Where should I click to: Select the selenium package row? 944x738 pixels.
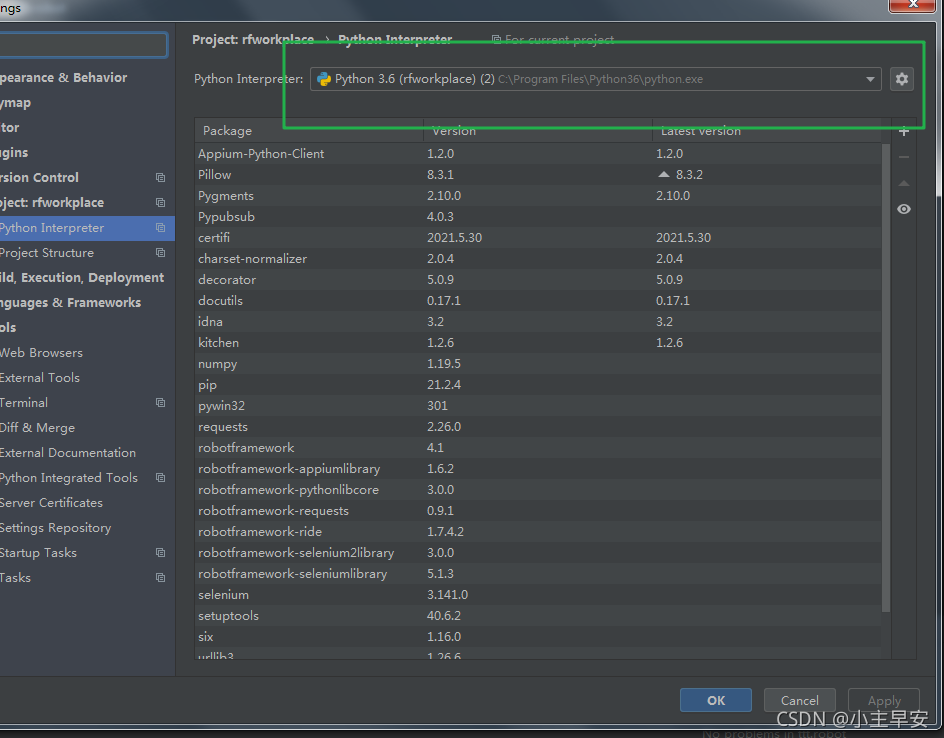point(538,595)
